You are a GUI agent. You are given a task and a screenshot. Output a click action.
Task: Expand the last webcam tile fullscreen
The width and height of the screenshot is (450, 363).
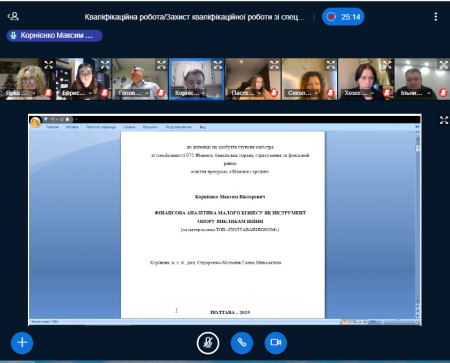444,65
